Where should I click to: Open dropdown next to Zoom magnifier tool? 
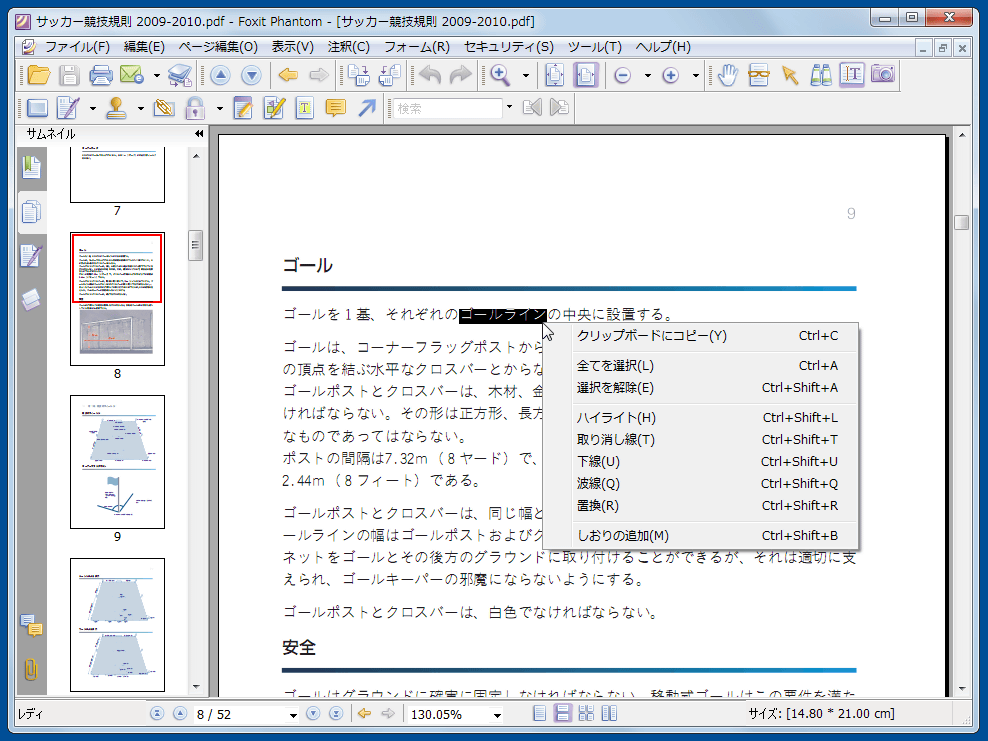point(526,76)
